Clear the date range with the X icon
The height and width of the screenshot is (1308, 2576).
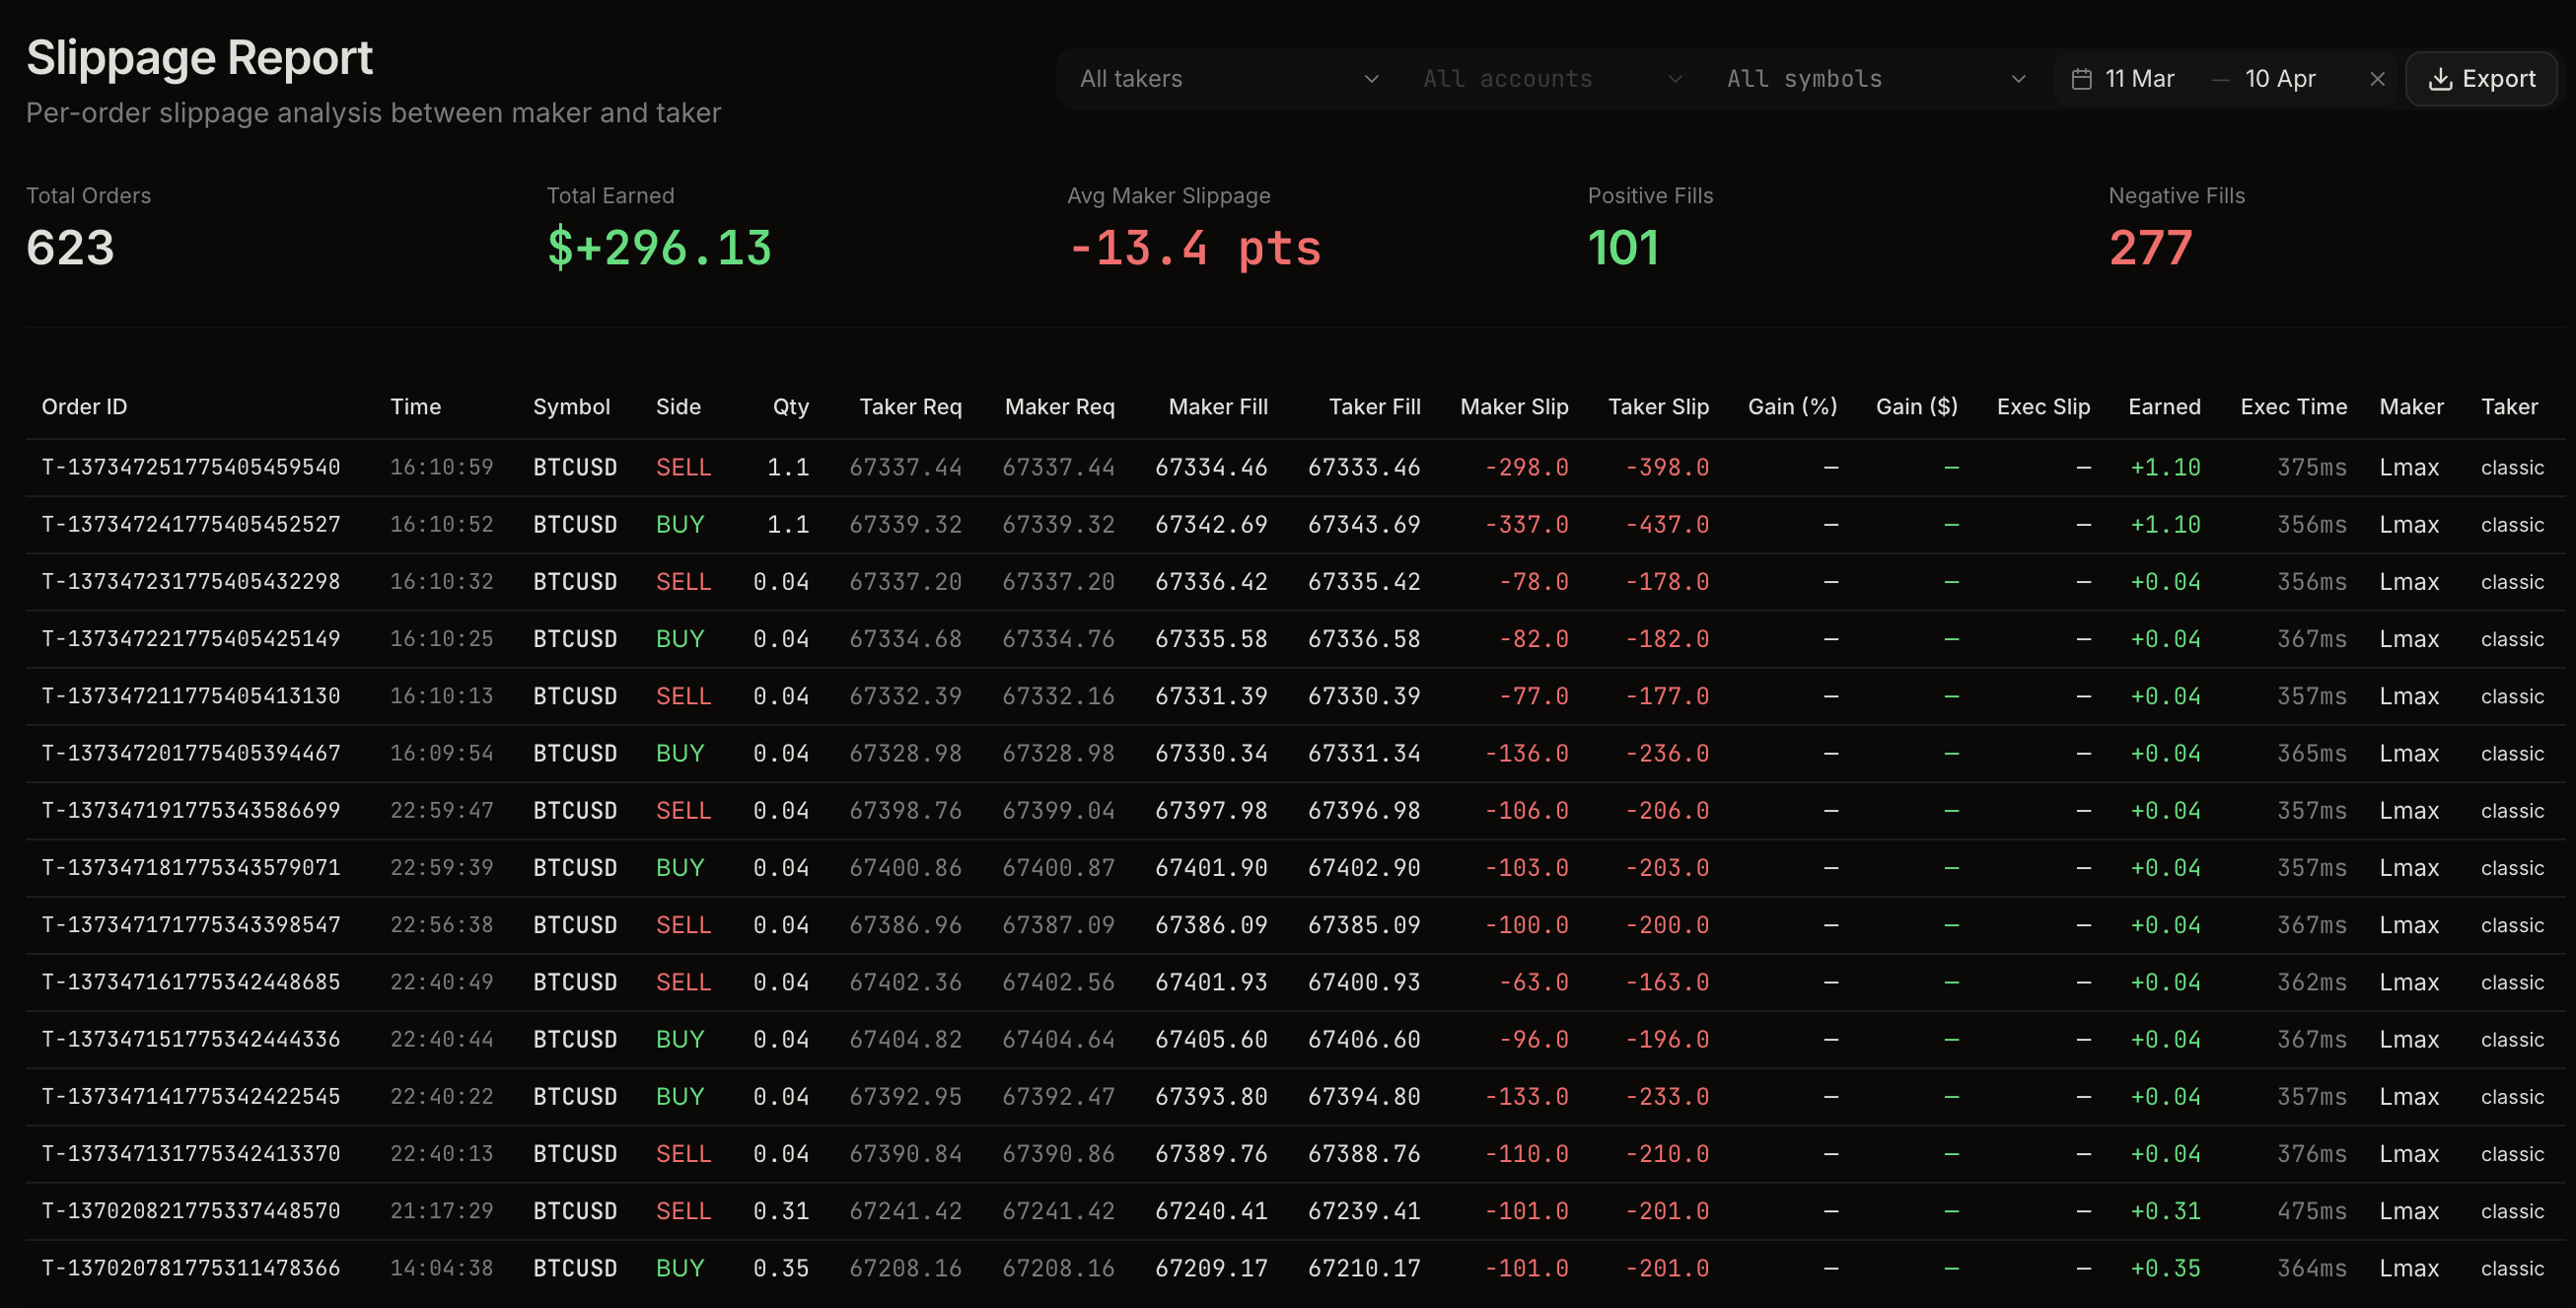[x=2377, y=78]
